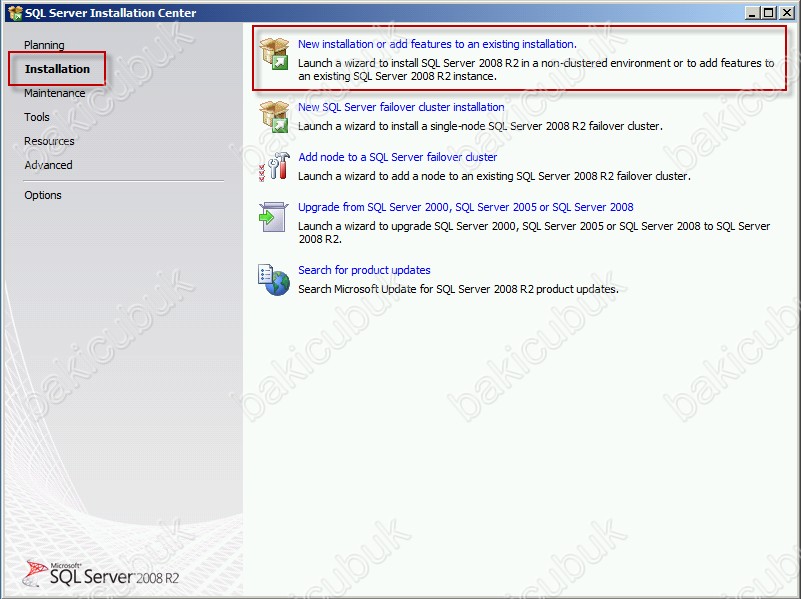801x599 pixels.
Task: Open the Options section
Action: pyautogui.click(x=43, y=195)
